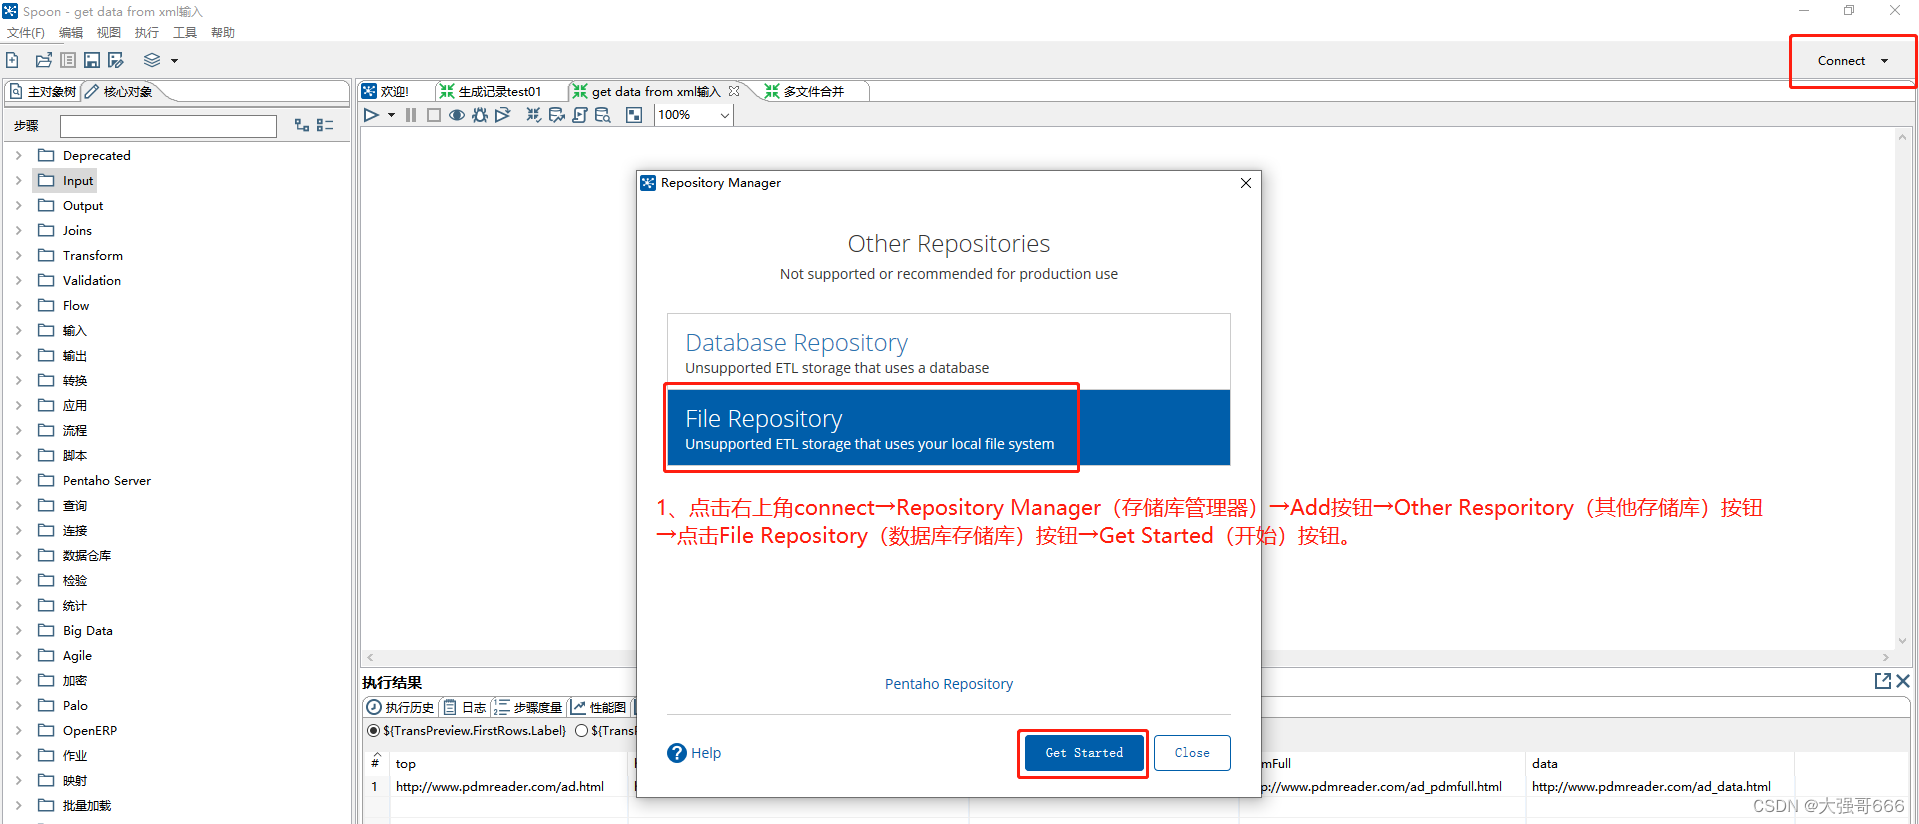Screen dimensions: 1919x824
Task: Expand the Big Data folder
Action: pyautogui.click(x=18, y=631)
